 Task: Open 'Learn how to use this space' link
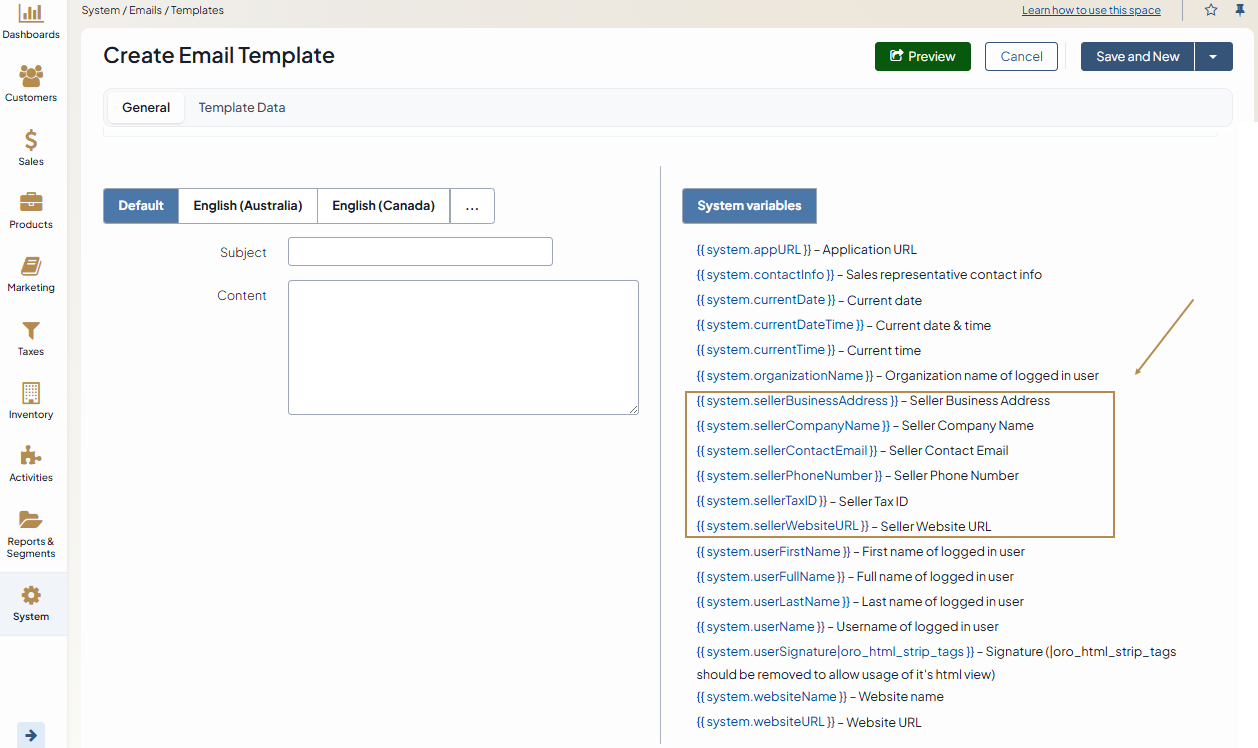[x=1091, y=11]
